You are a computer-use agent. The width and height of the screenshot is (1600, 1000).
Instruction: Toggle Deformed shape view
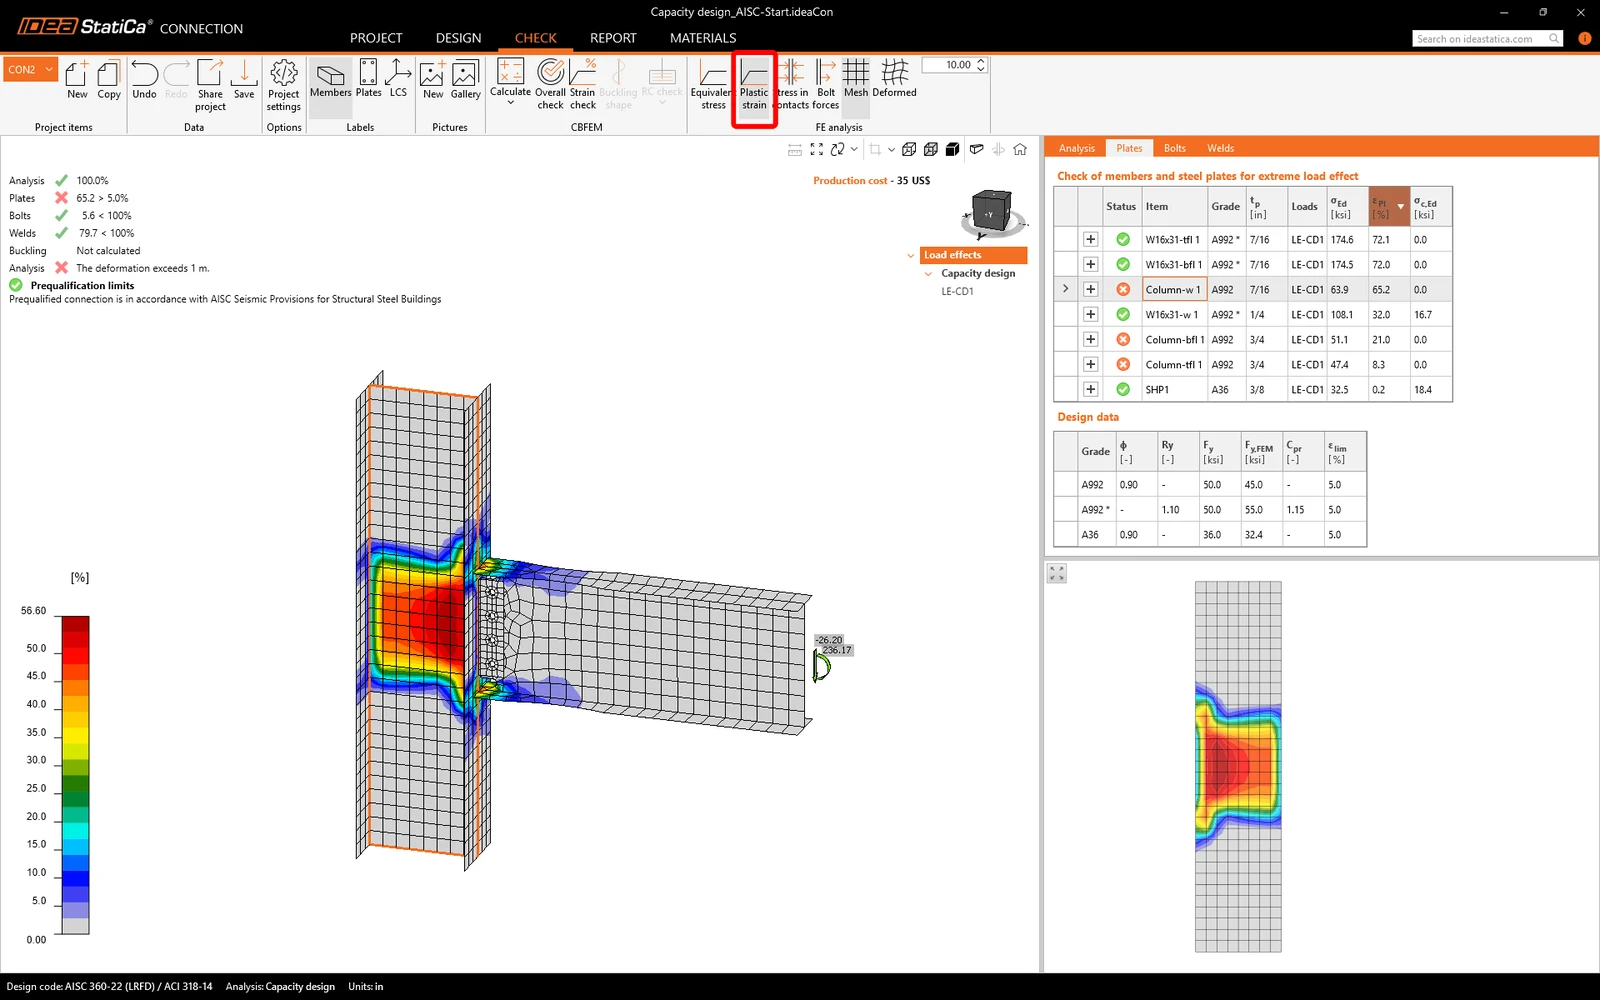tap(894, 79)
